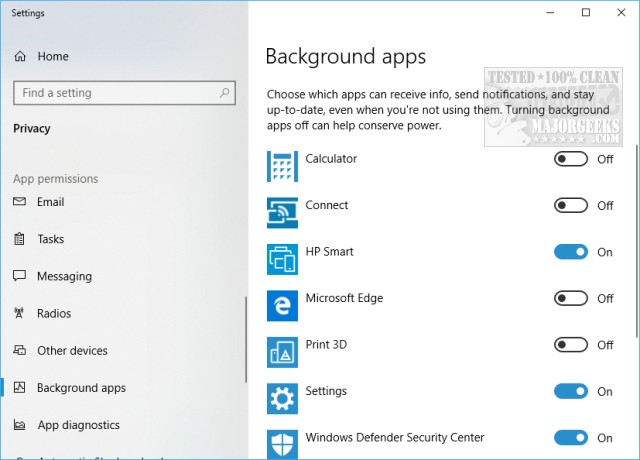Click the Settings gear app icon

283,398
